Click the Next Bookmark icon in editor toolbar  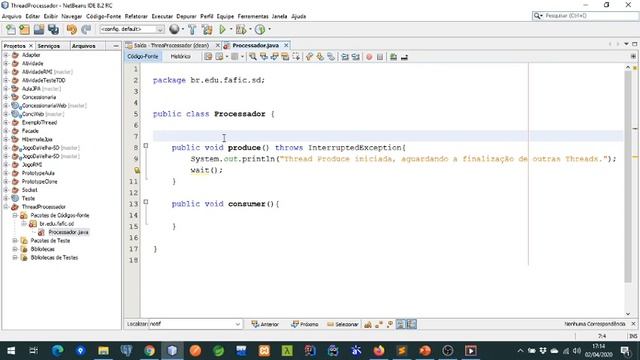pos(320,57)
